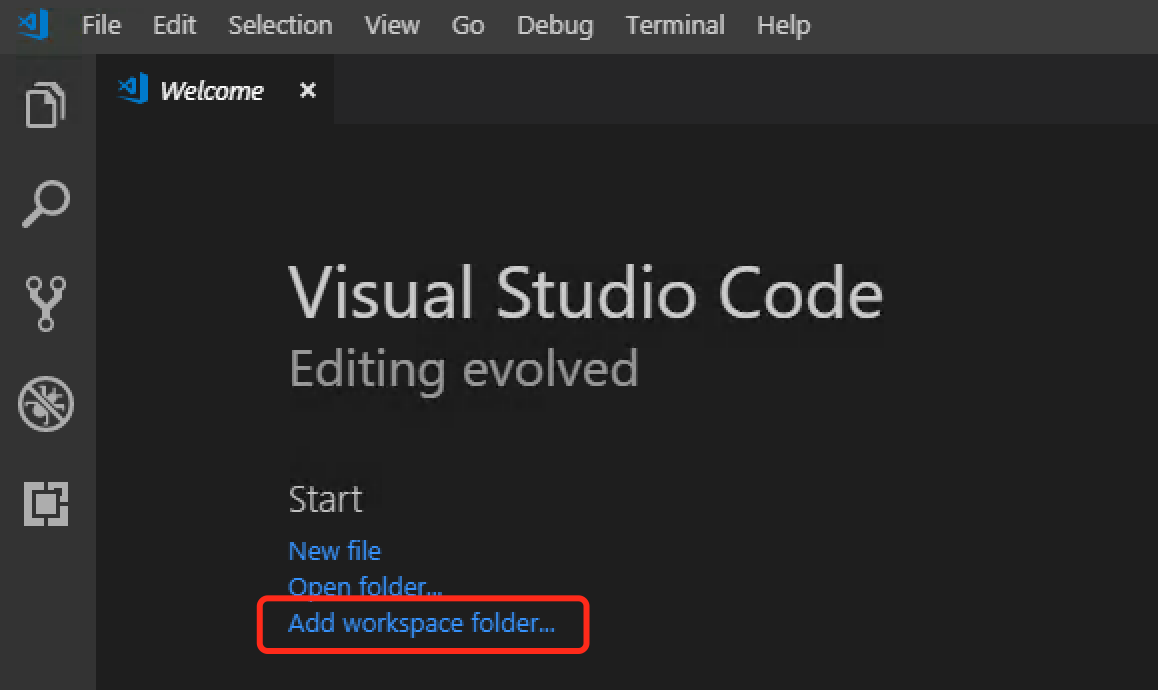
Task: Click the Add workspace folder... link
Action: click(x=422, y=623)
